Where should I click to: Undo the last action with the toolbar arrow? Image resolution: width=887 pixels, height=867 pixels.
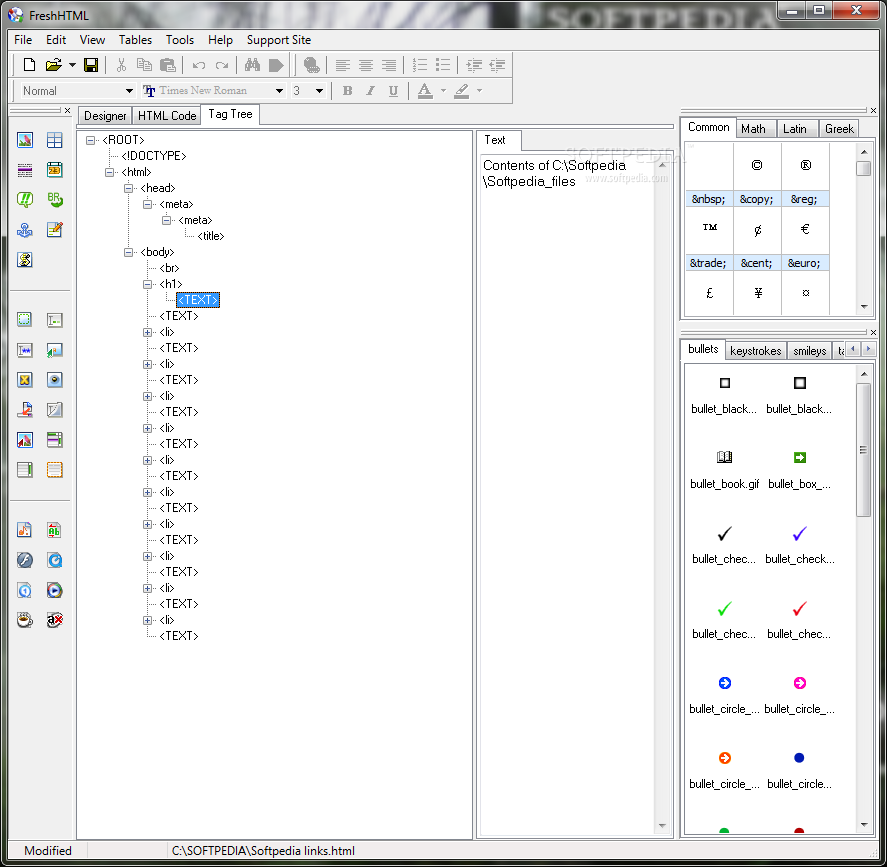199,65
